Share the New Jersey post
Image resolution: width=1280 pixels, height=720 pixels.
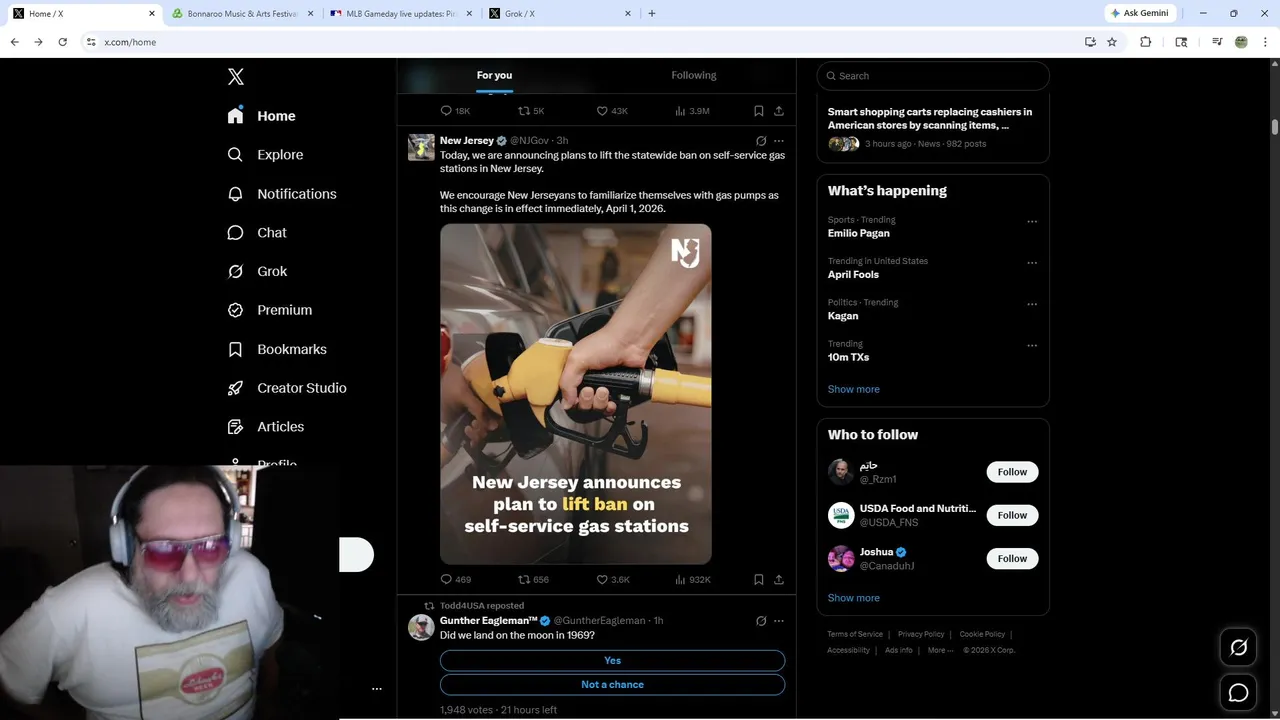coord(779,579)
